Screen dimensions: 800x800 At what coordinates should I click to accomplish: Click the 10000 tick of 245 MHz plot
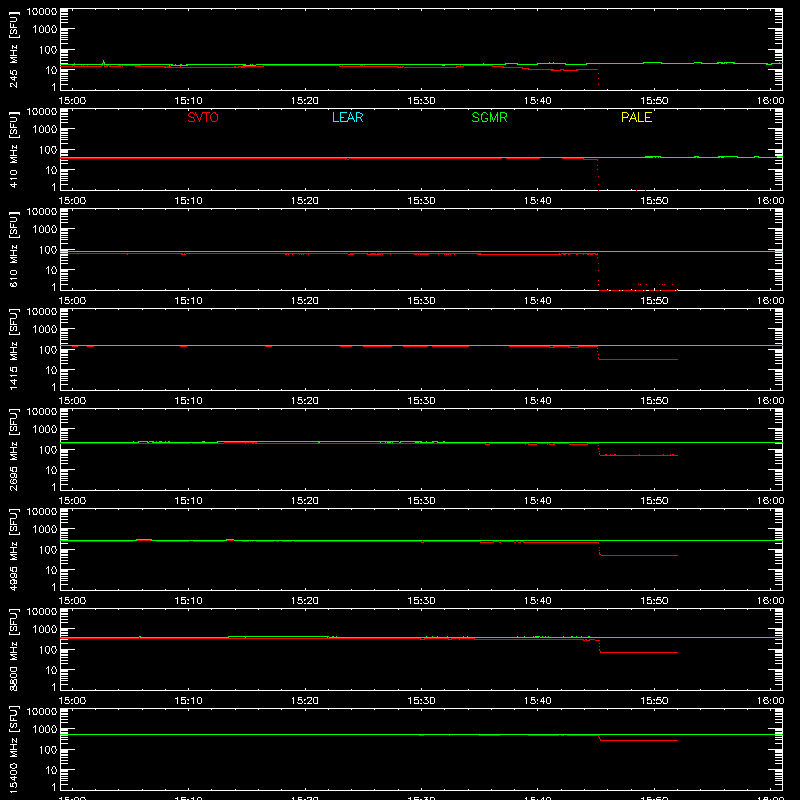42,12
